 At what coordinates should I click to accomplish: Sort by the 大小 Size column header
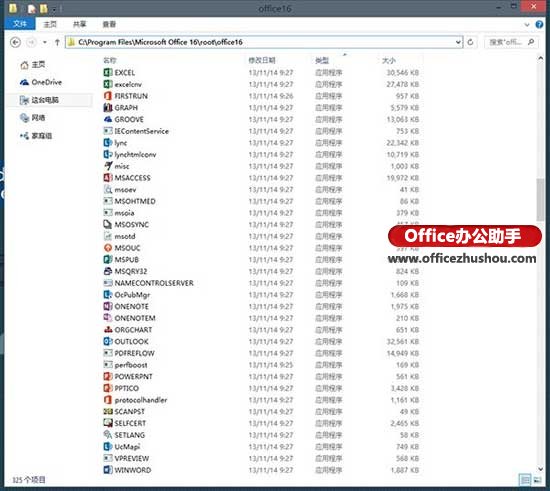click(x=389, y=60)
